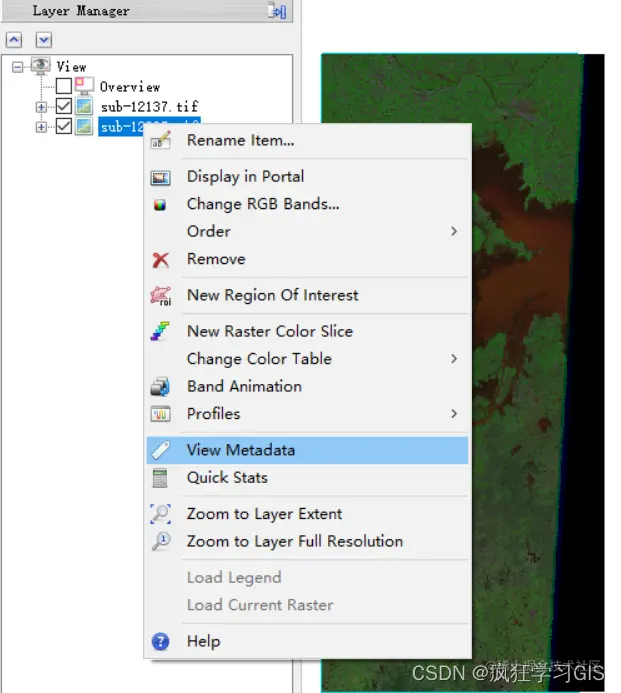Select New Region Of Interest entry
The height and width of the screenshot is (693, 621).
pos(307,295)
